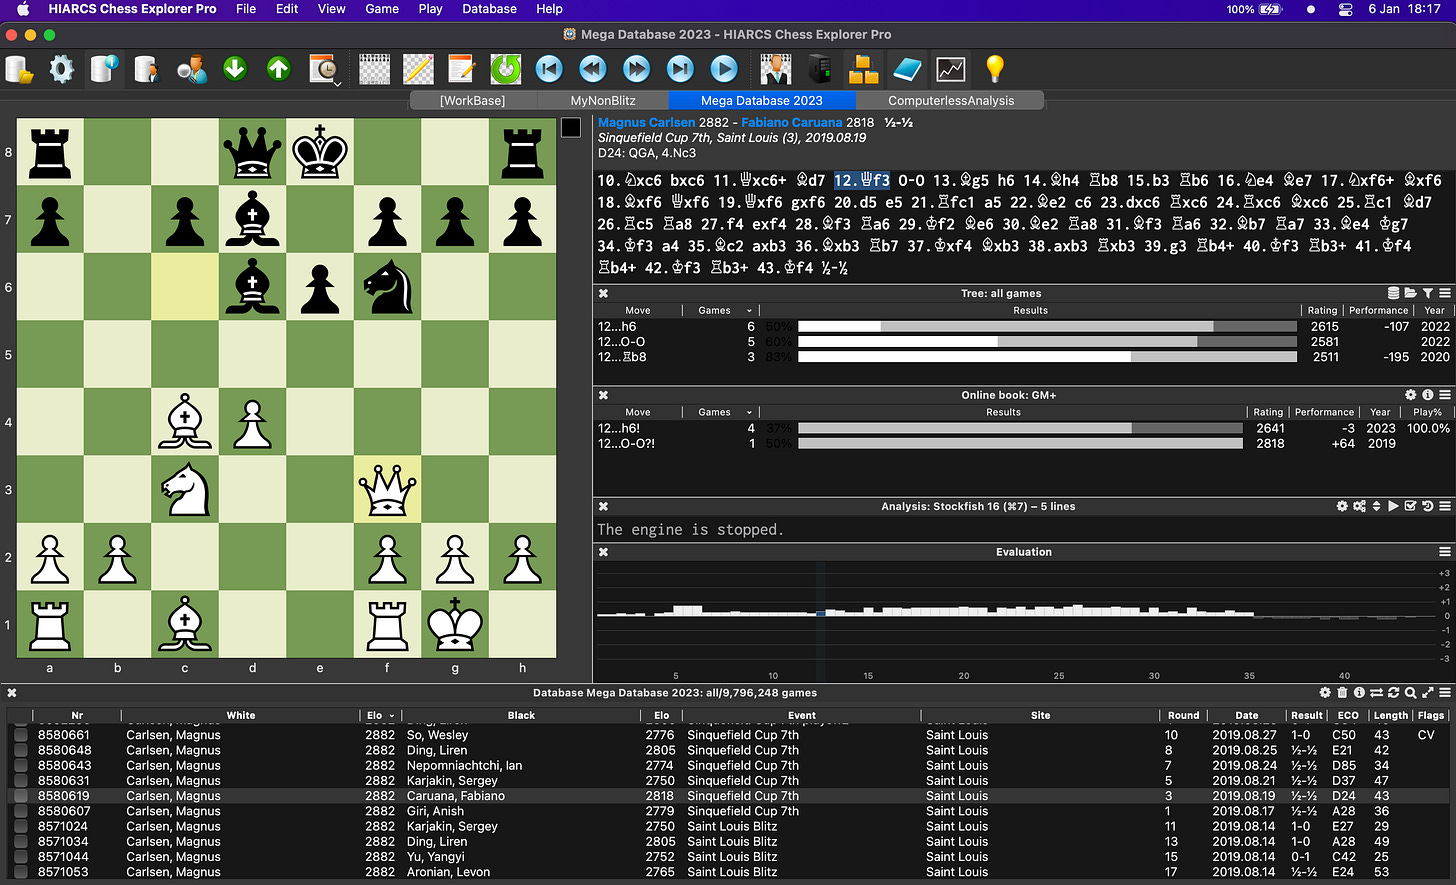The image size is (1456, 885).
Task: Click the Tree panel database stack icon
Action: click(x=1394, y=293)
